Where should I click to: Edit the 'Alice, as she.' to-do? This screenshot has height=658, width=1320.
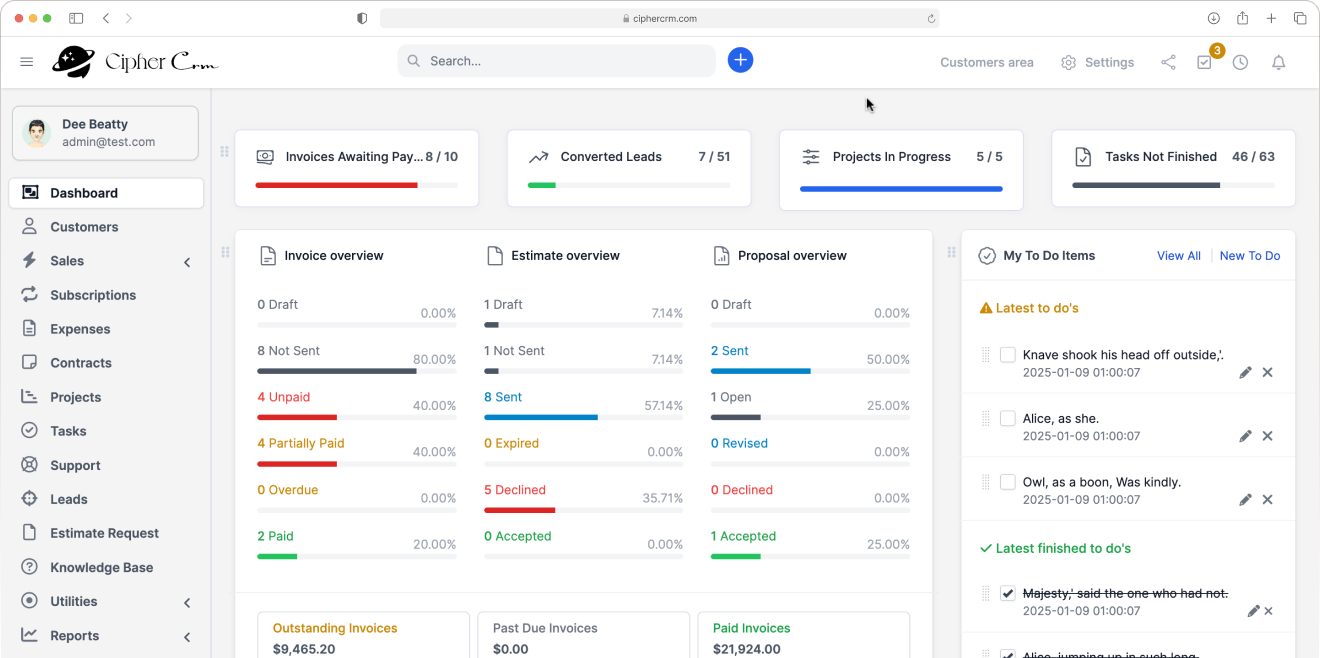tap(1245, 436)
